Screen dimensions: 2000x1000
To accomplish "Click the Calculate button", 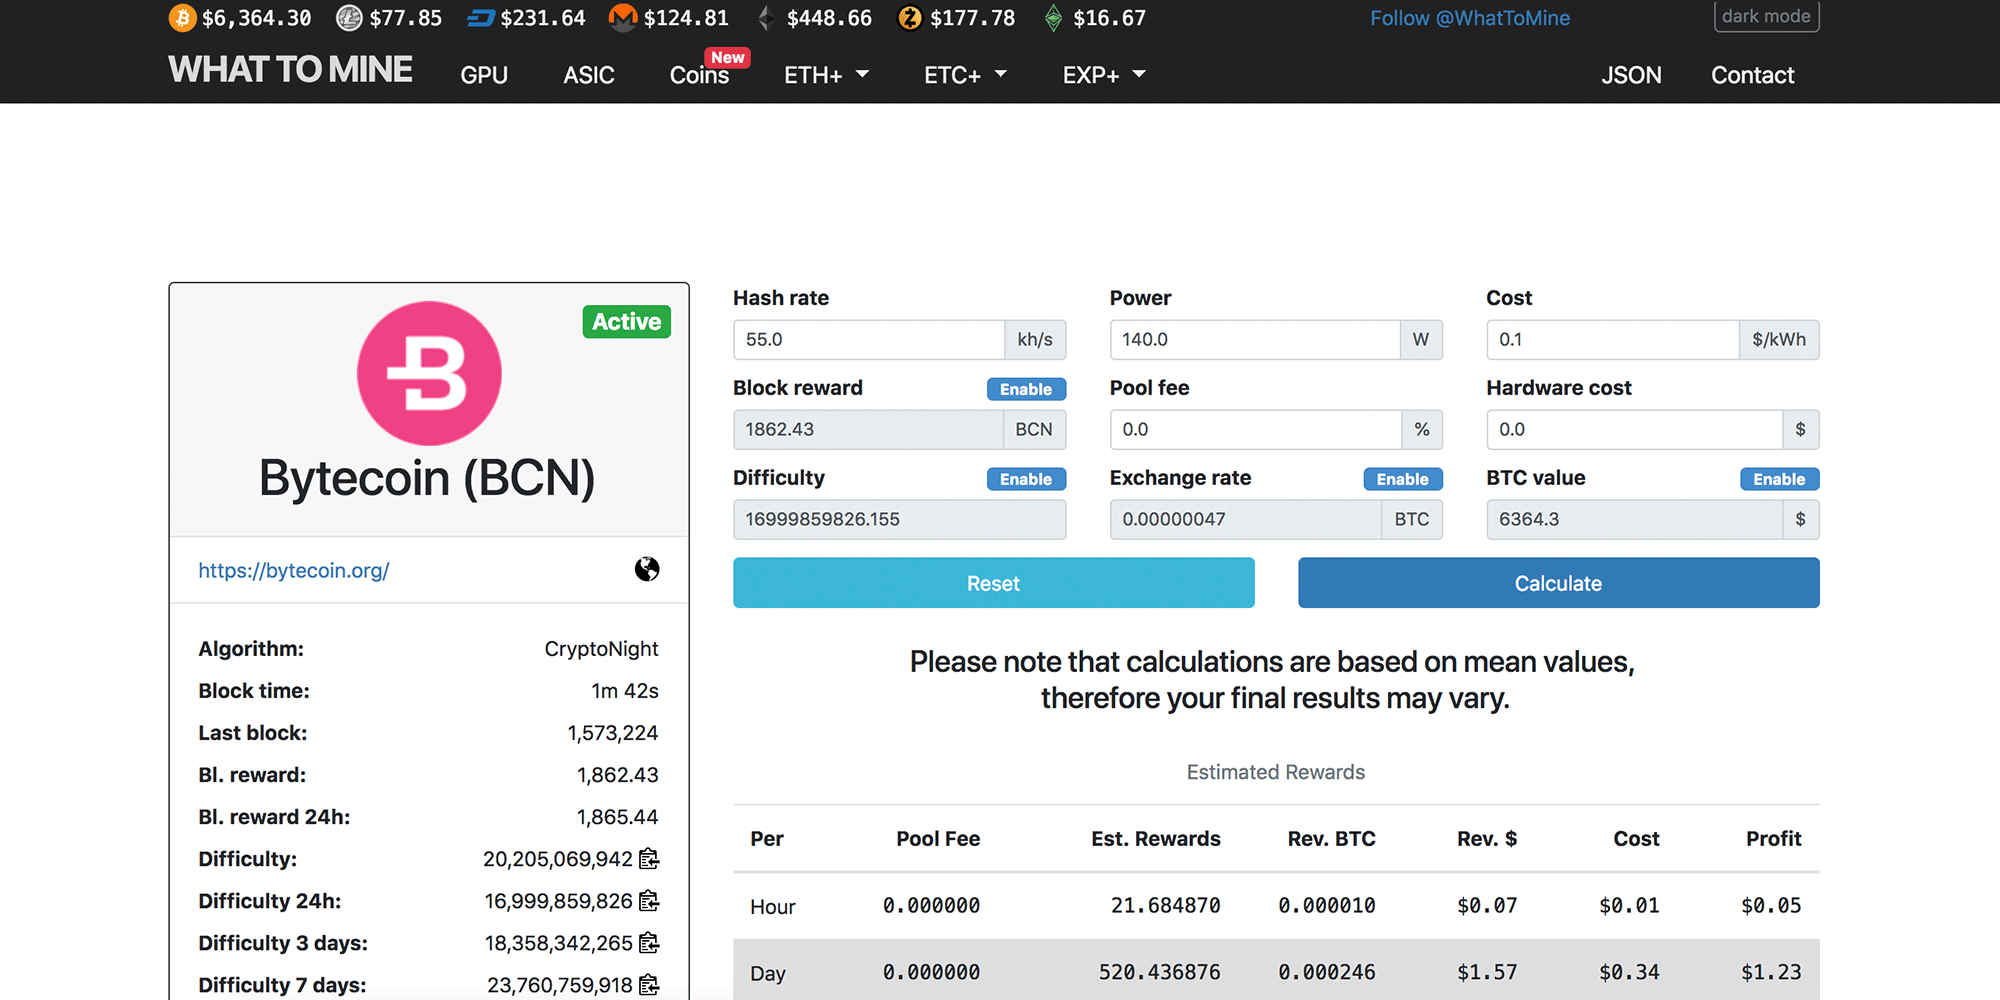I will [x=1558, y=583].
